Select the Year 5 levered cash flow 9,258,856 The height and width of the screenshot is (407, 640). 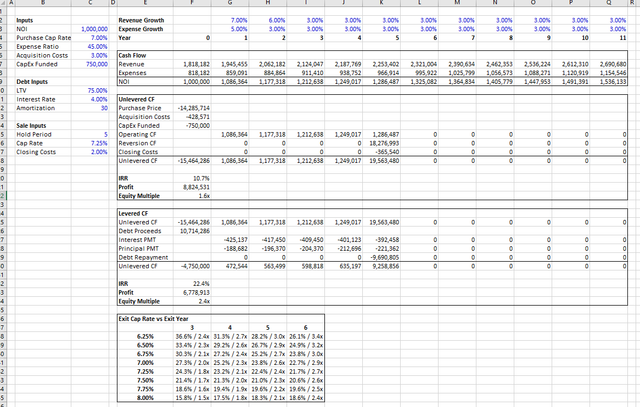386,266
